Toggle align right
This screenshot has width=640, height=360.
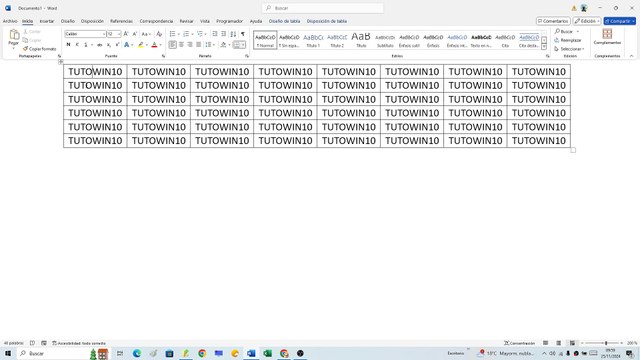coord(190,45)
